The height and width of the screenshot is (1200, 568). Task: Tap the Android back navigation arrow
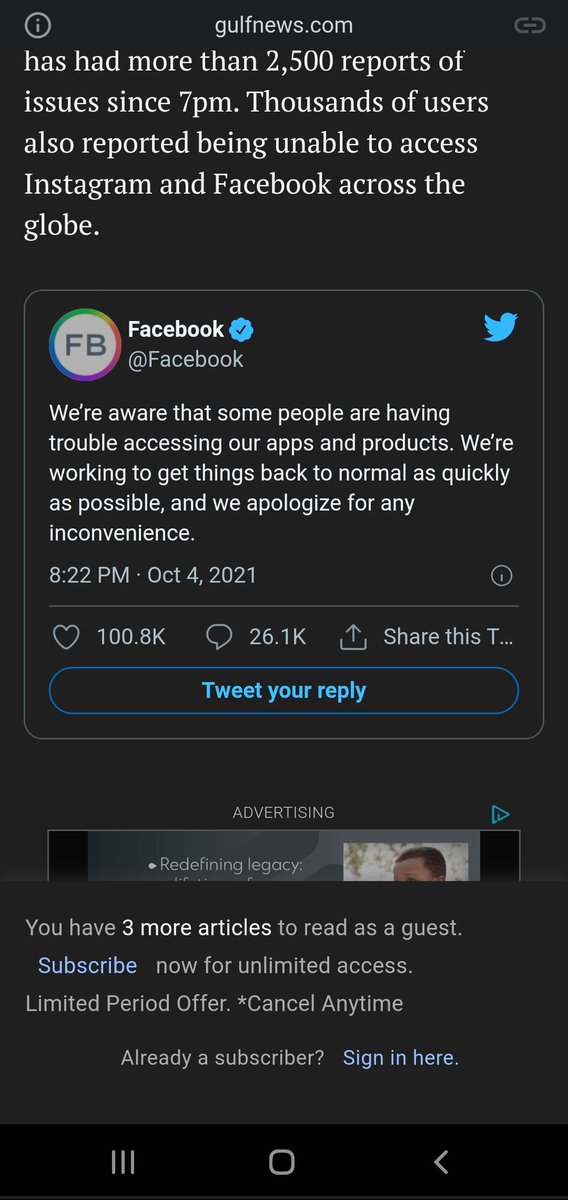441,1161
